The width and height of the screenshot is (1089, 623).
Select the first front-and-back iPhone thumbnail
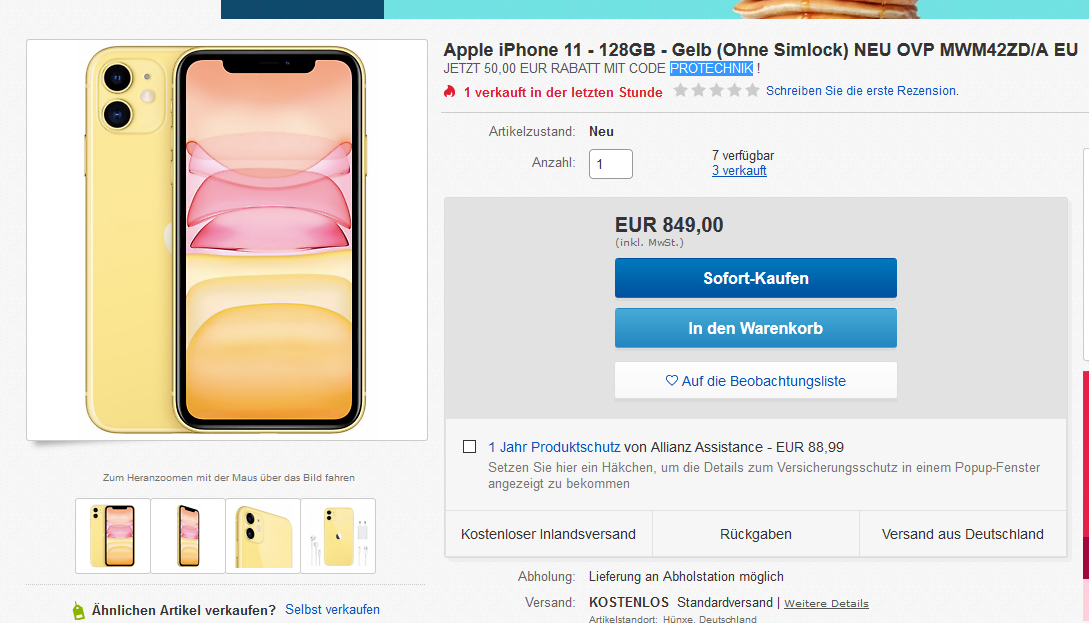point(113,536)
